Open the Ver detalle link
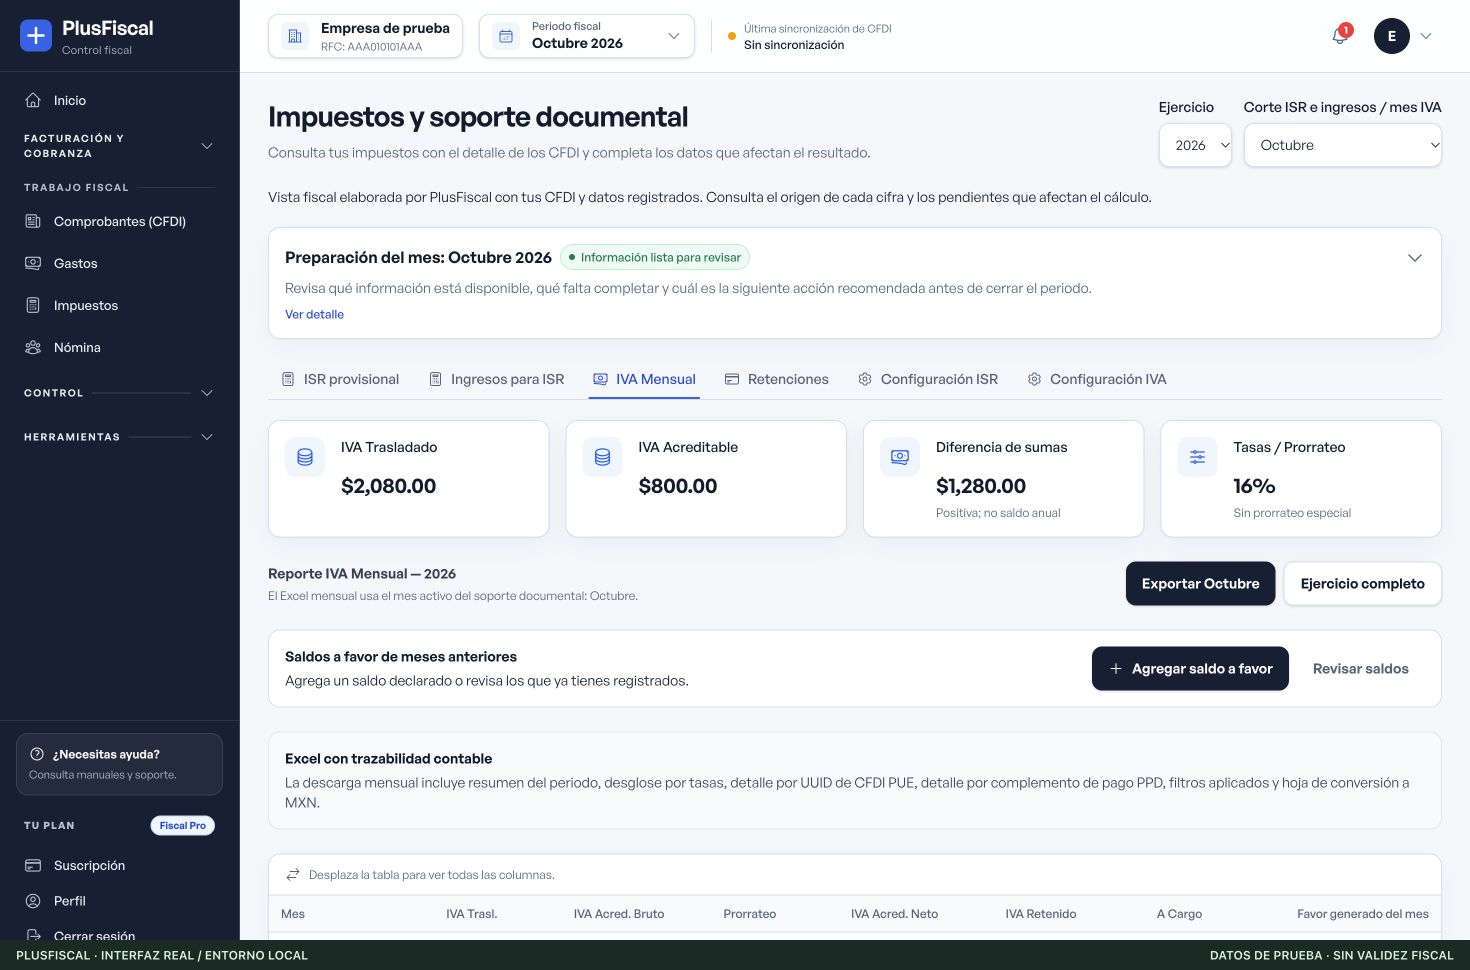Image resolution: width=1470 pixels, height=970 pixels. (314, 314)
